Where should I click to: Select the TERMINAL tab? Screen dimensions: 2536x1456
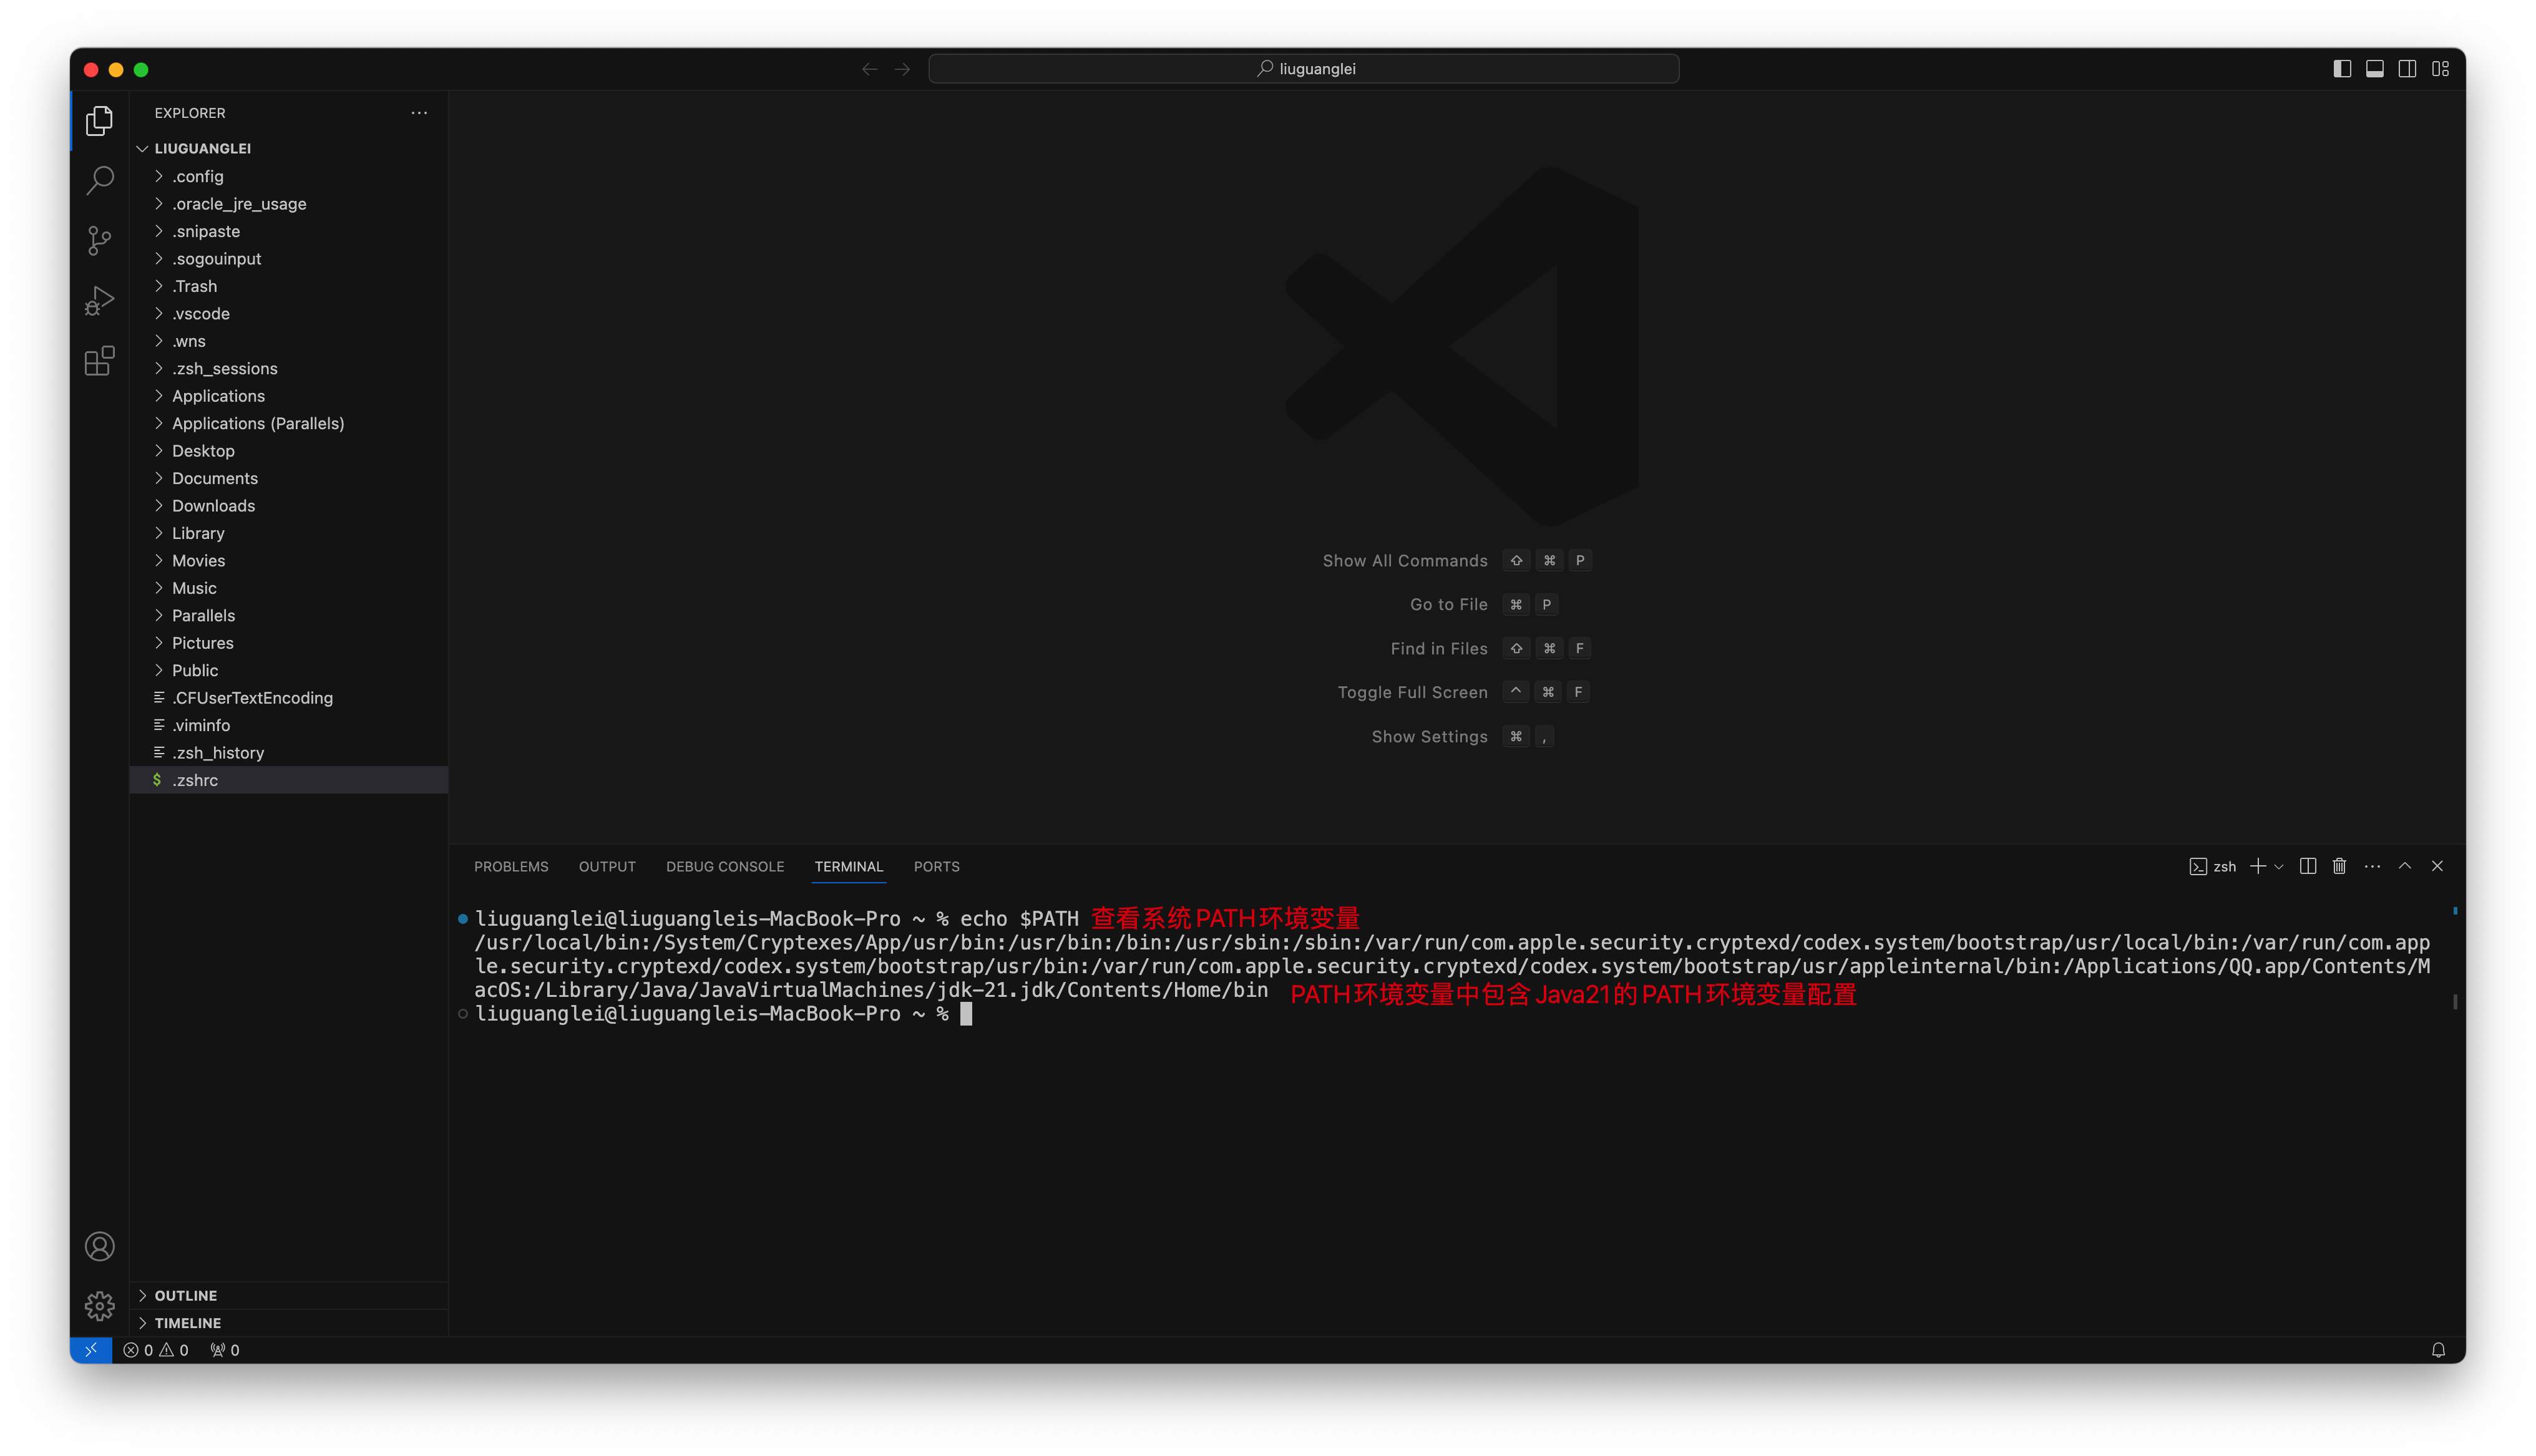(x=848, y=866)
